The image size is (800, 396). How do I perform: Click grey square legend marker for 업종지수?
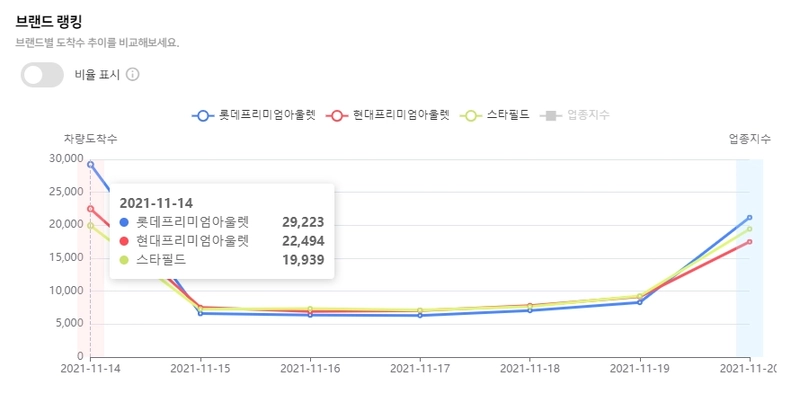pyautogui.click(x=551, y=115)
